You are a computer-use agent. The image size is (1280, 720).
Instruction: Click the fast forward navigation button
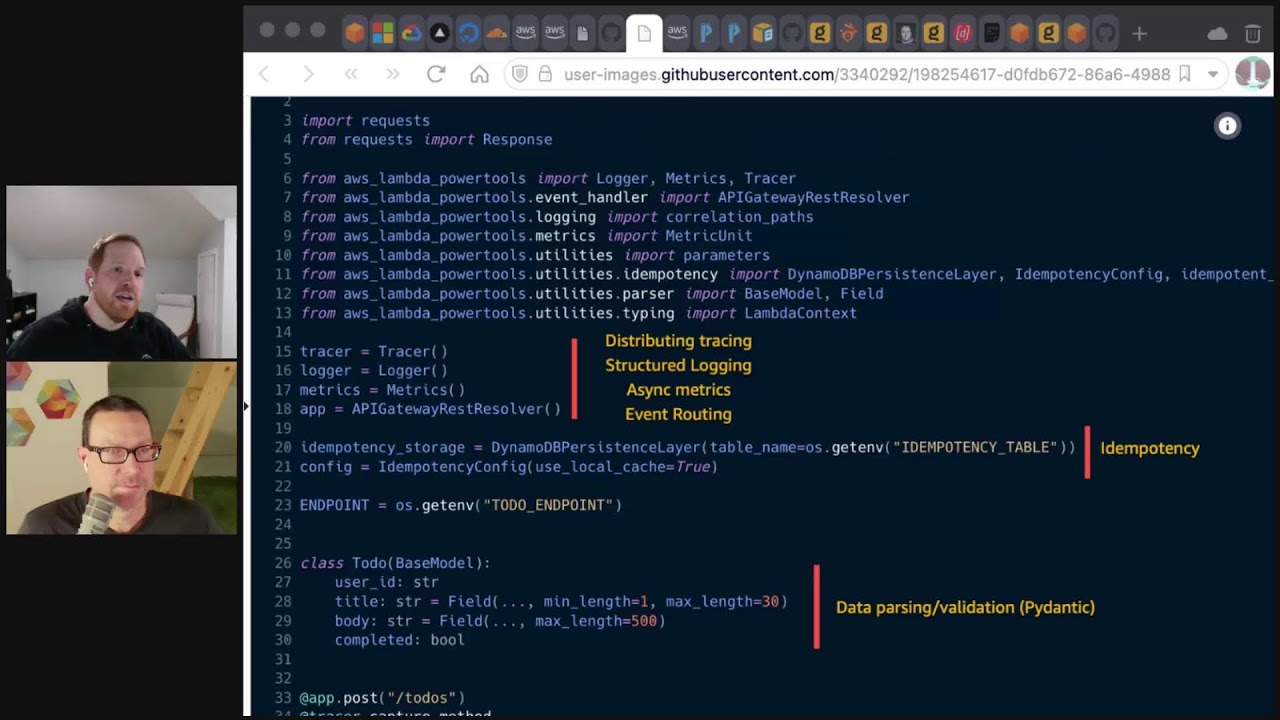[x=393, y=74]
